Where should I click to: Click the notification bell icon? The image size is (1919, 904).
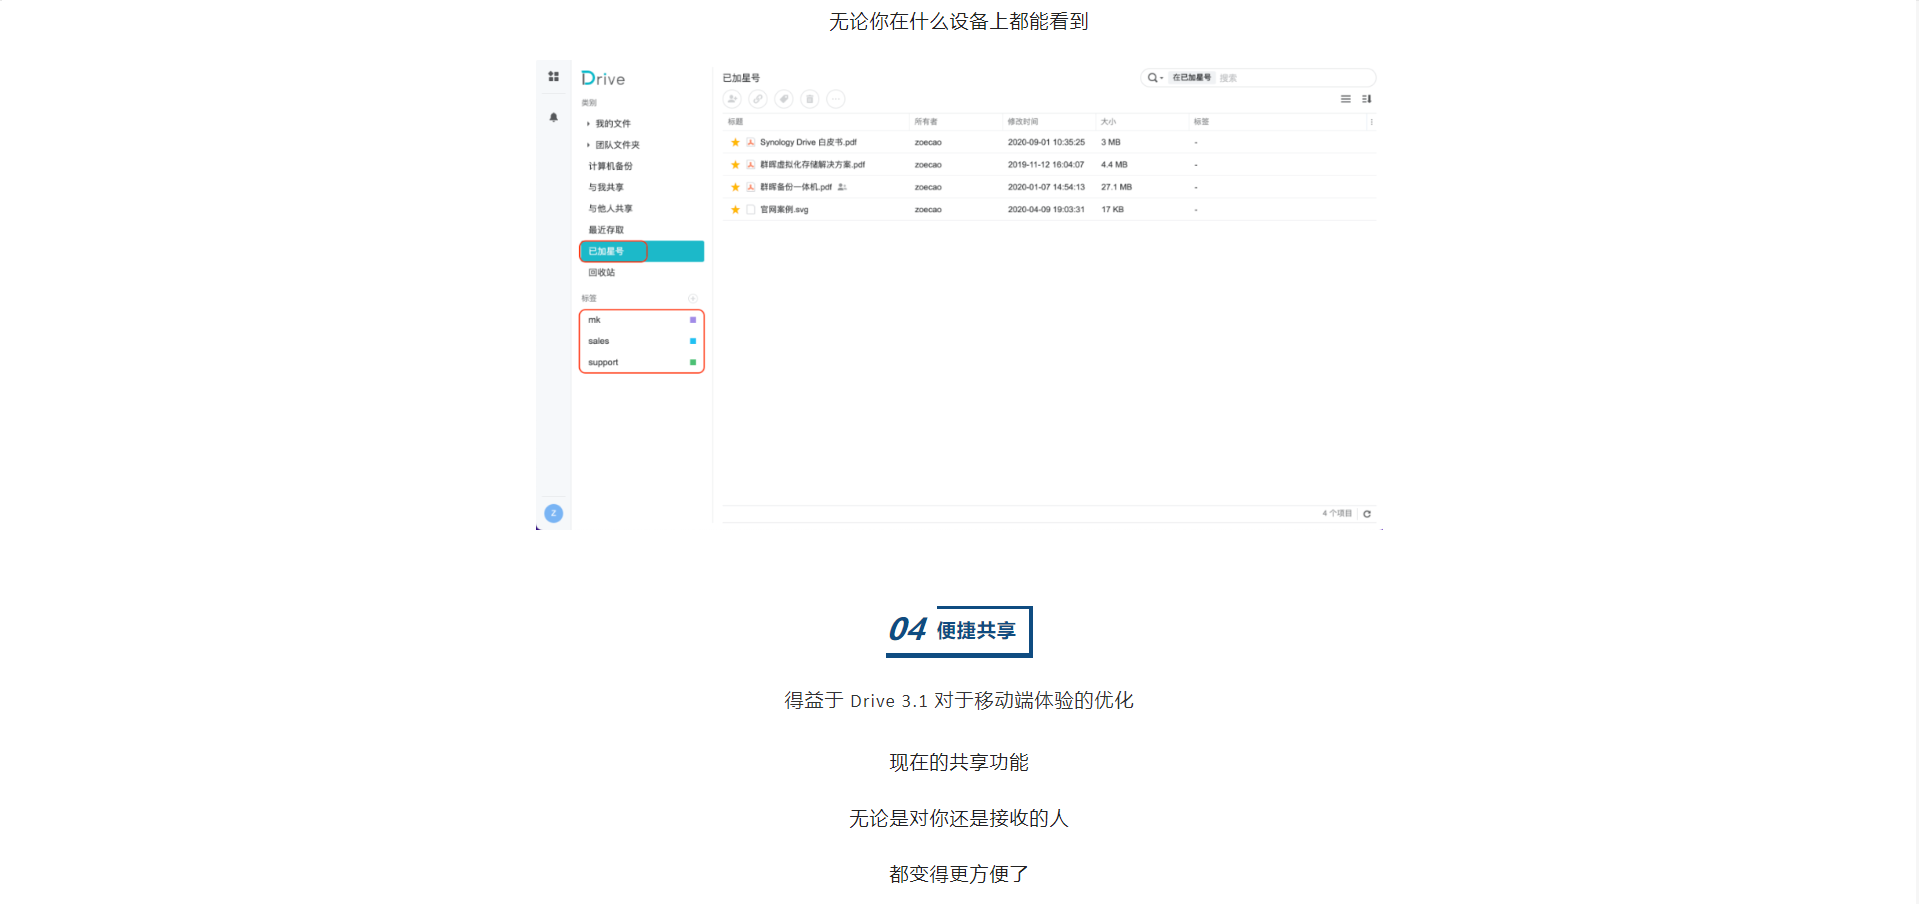coord(553,117)
